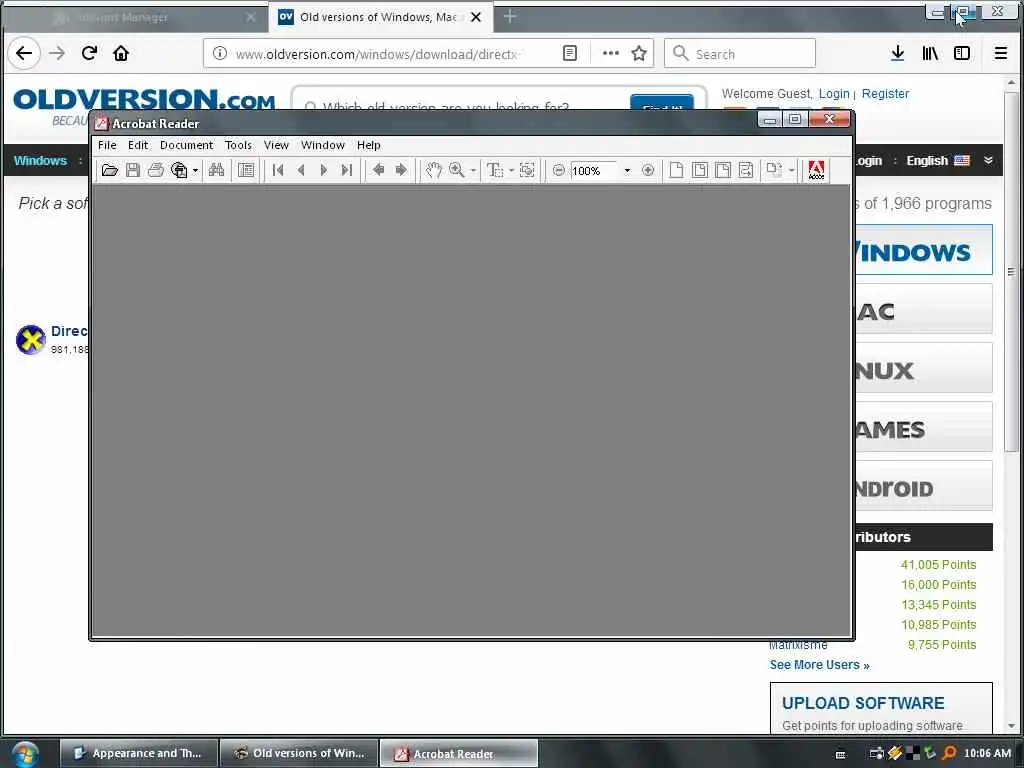Open the Firefox Downloads arrow icon

898,54
